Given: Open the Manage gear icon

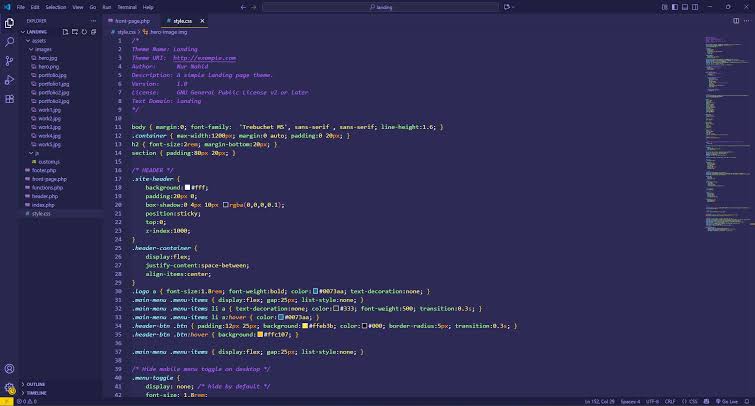Looking at the screenshot, I should pos(9,388).
